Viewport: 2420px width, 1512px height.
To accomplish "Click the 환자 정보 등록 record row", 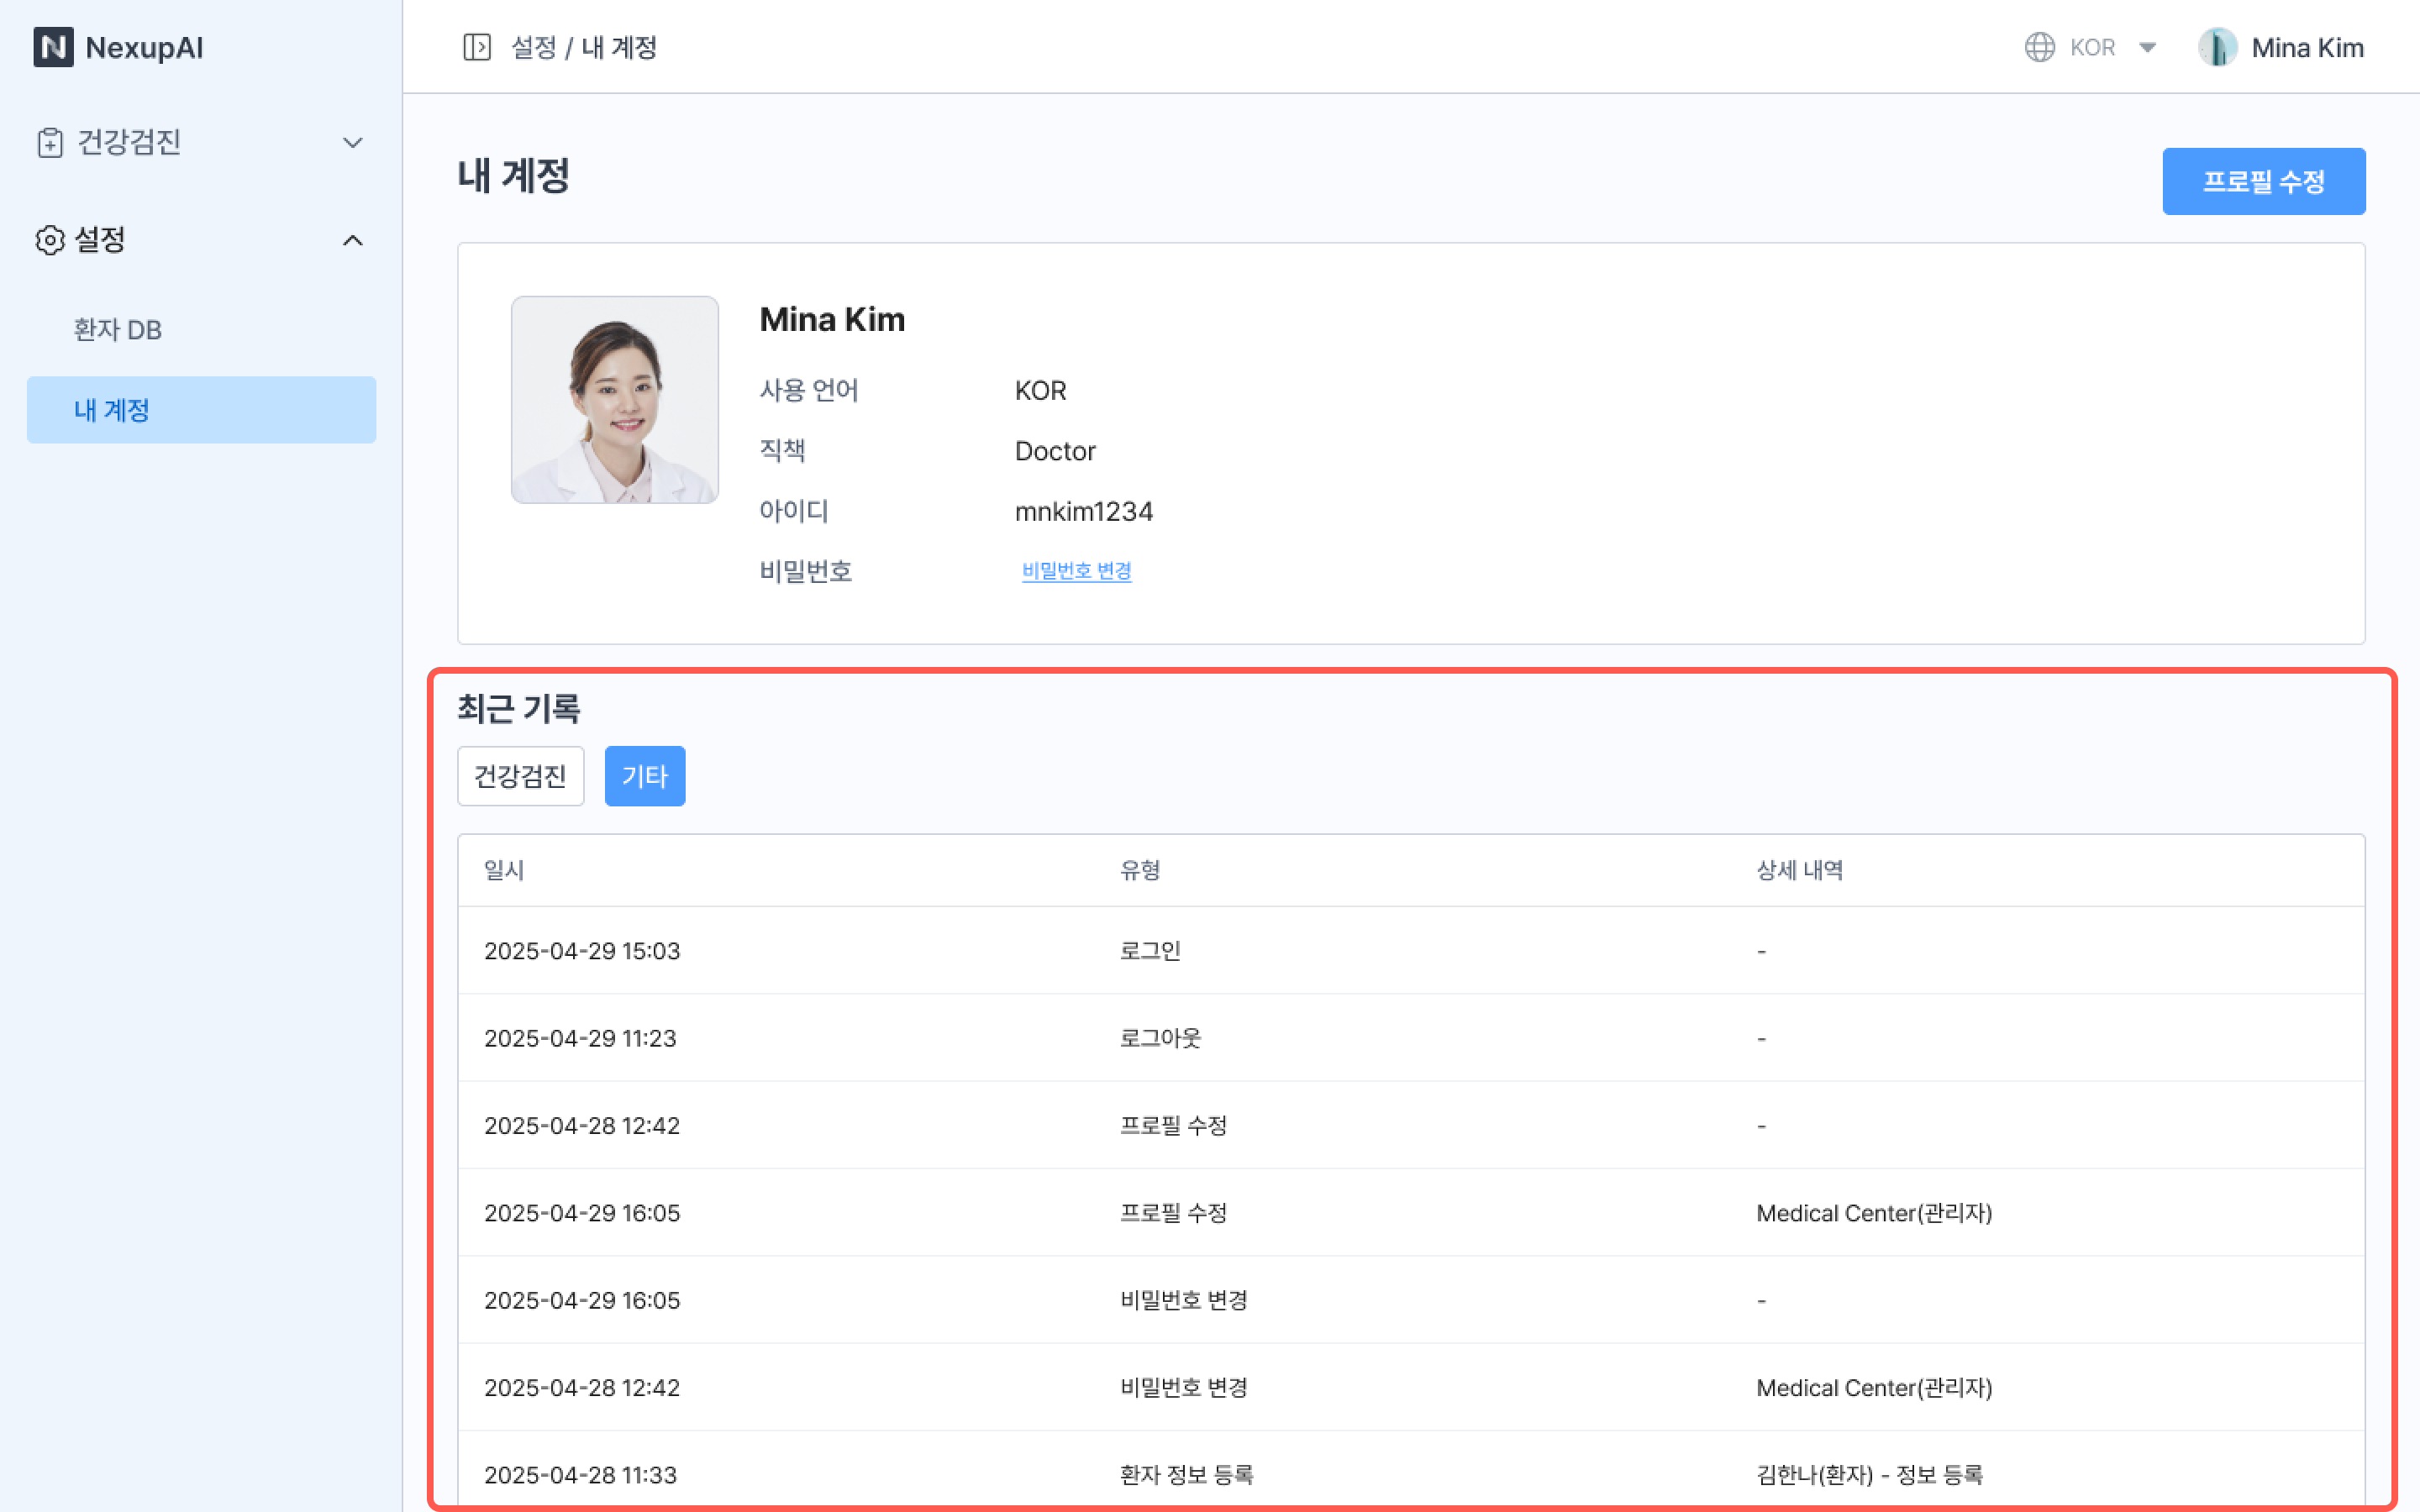I will [1186, 1474].
